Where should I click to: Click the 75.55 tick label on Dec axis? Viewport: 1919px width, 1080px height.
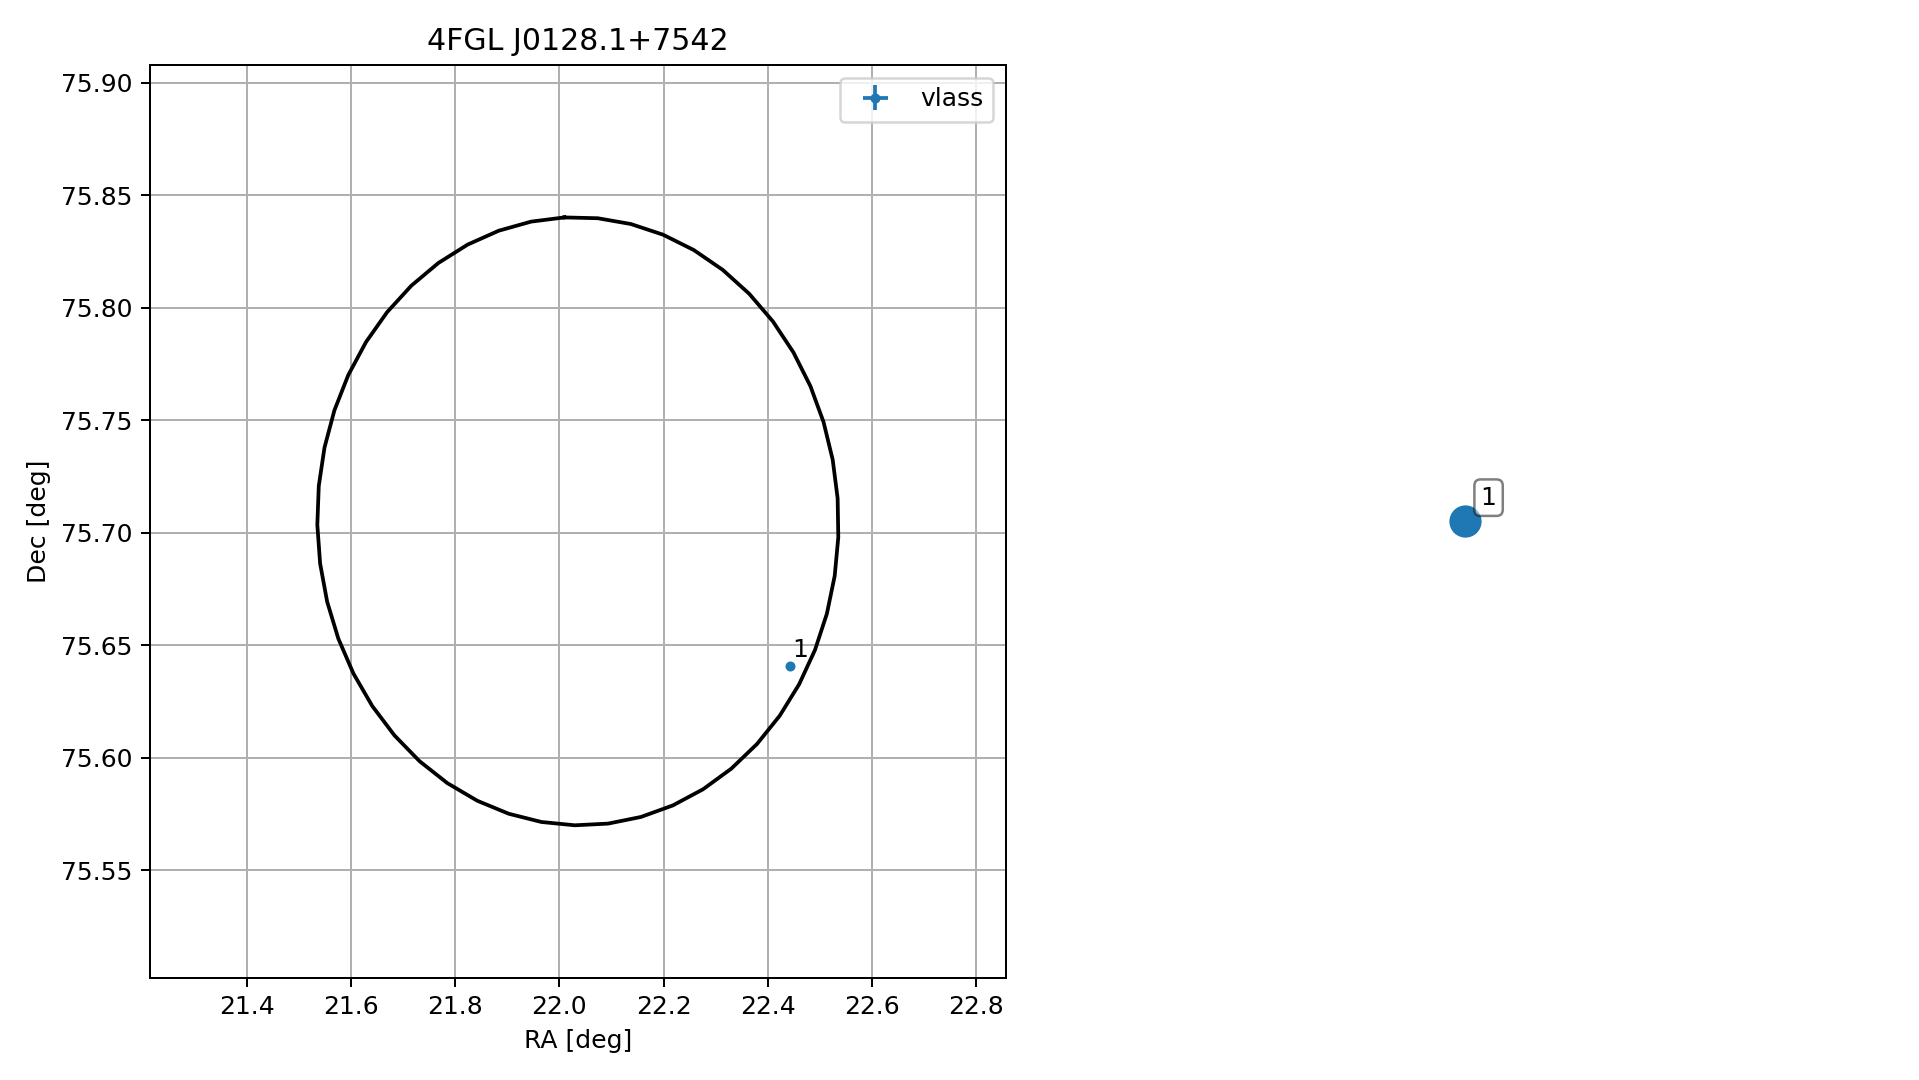97,871
